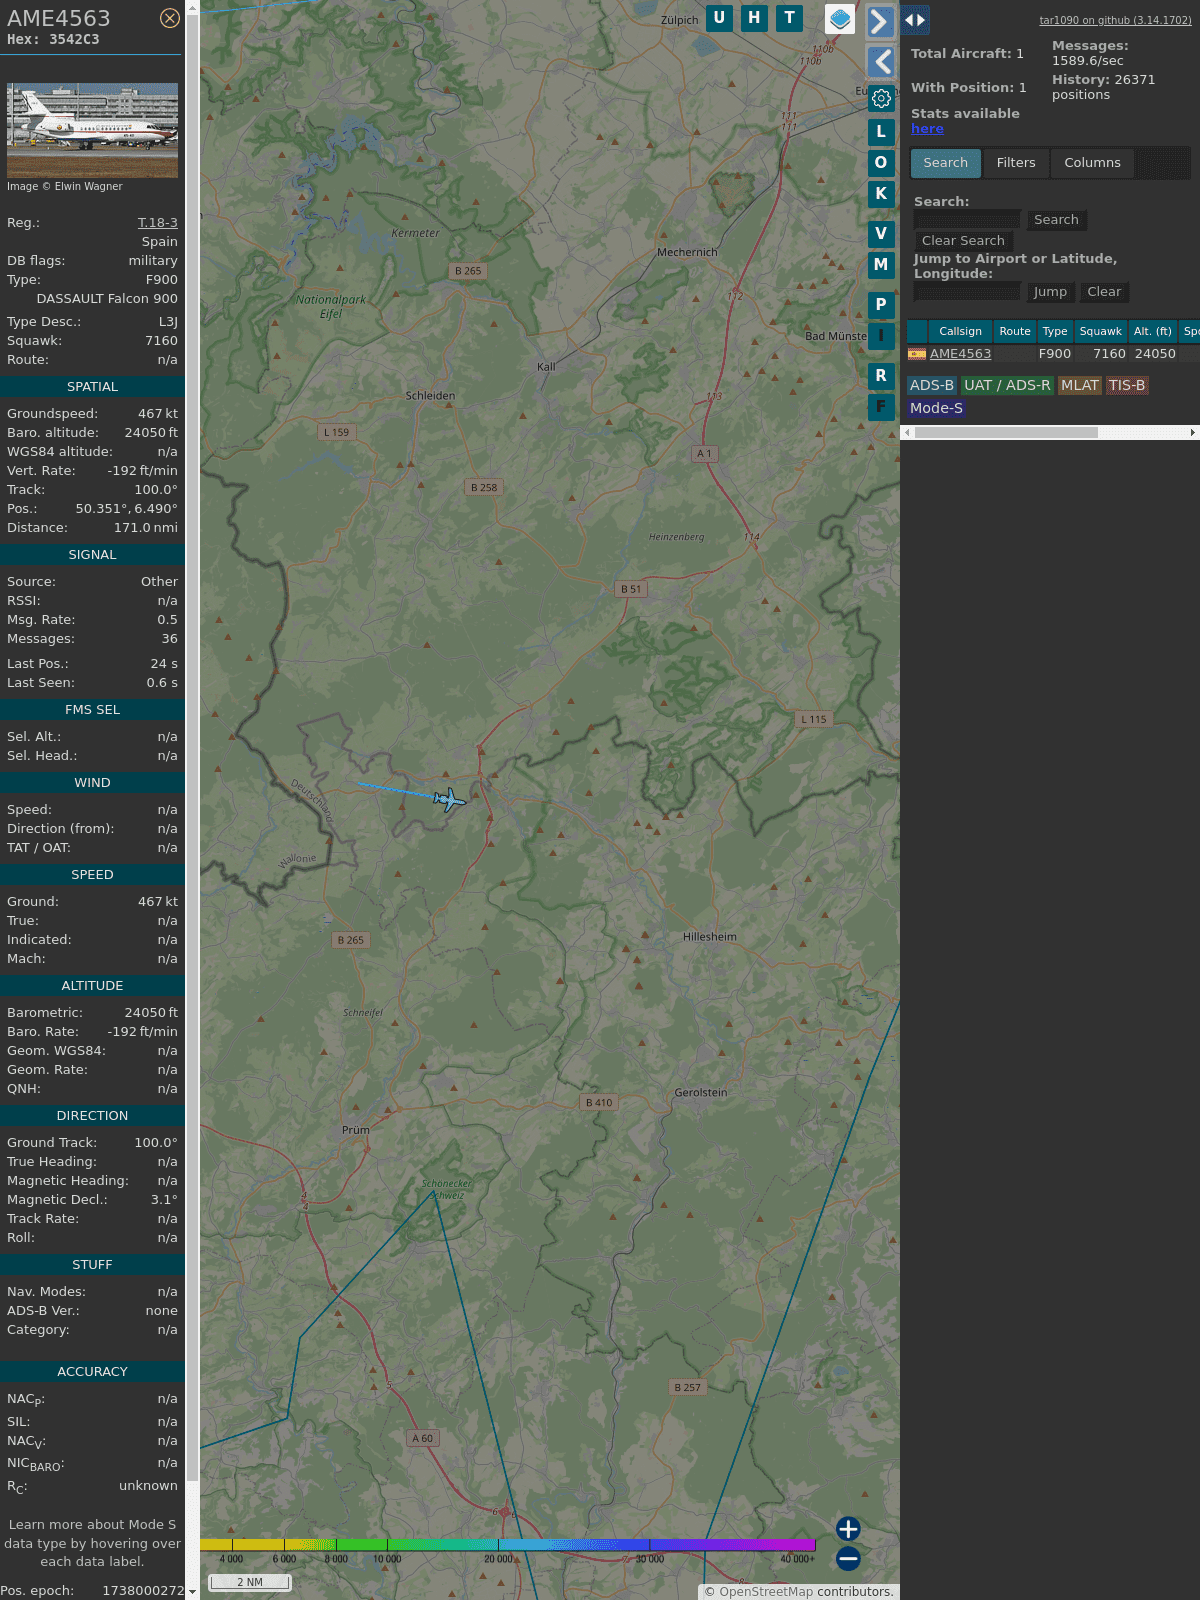
Task: Click the zoom out minus button
Action: (x=848, y=1558)
